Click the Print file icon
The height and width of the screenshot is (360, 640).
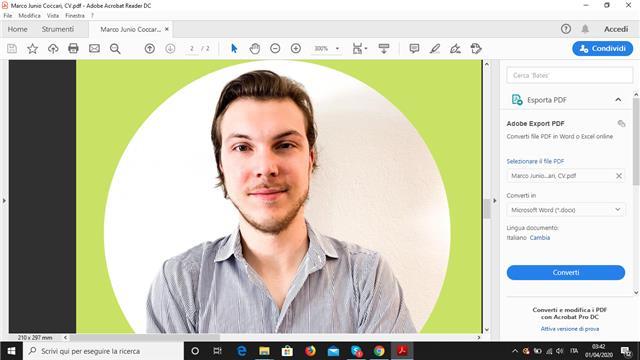(x=73, y=49)
